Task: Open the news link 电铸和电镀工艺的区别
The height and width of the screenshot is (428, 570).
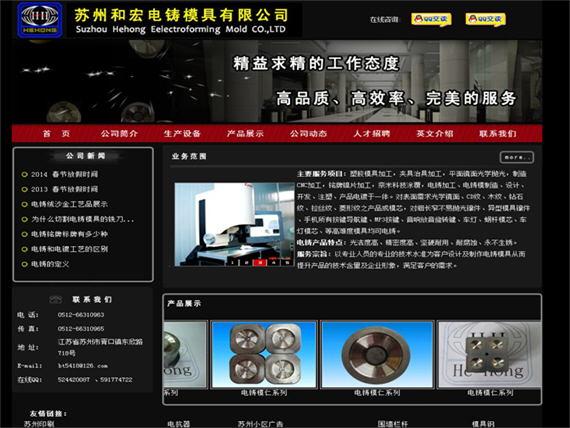Action: coord(69,249)
